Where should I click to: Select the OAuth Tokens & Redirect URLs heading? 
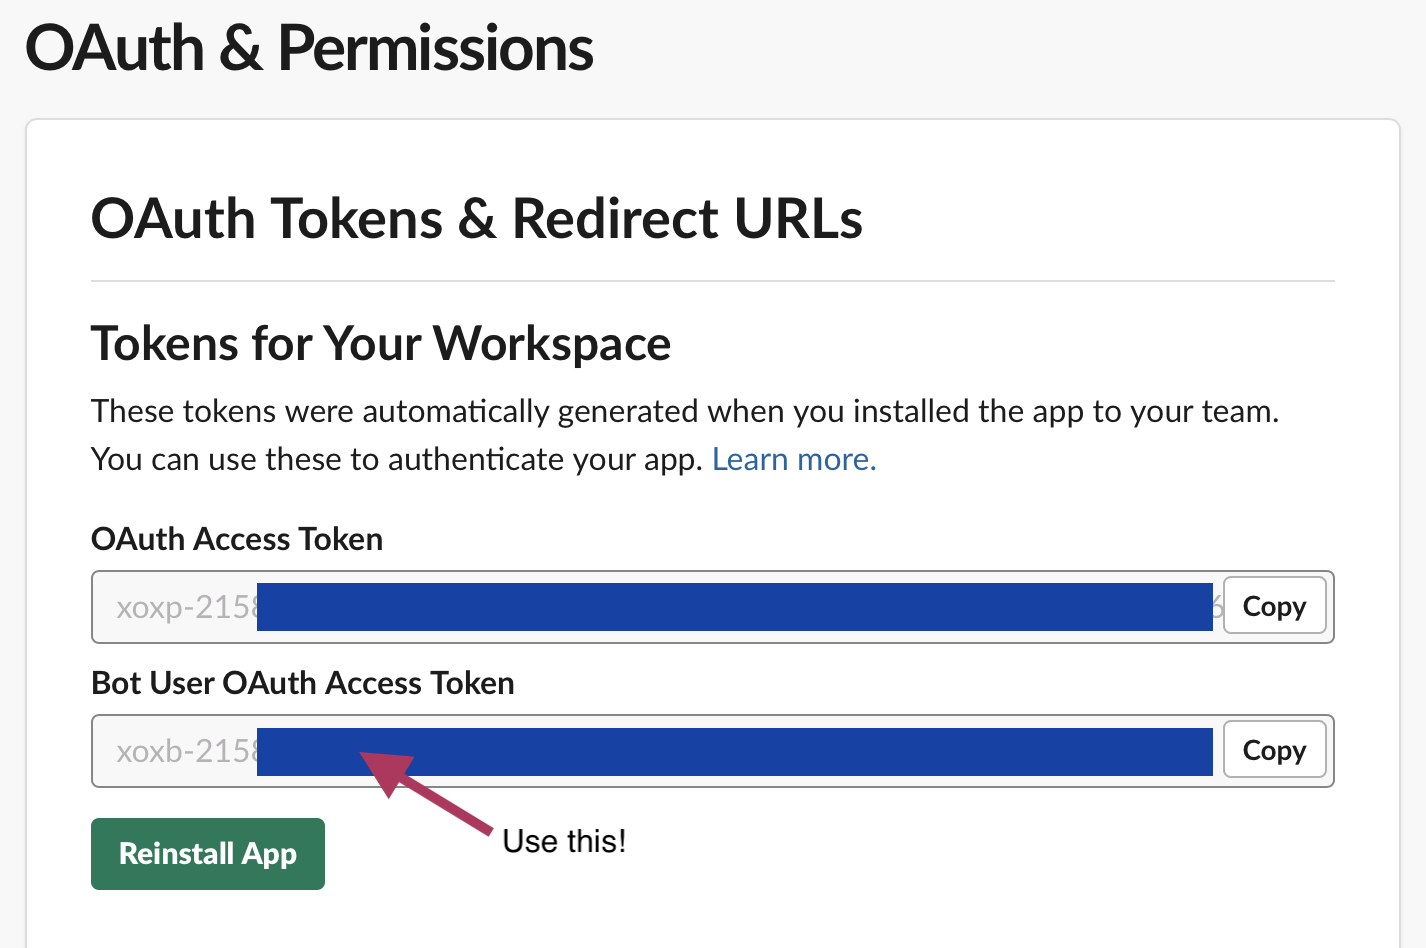(x=476, y=219)
